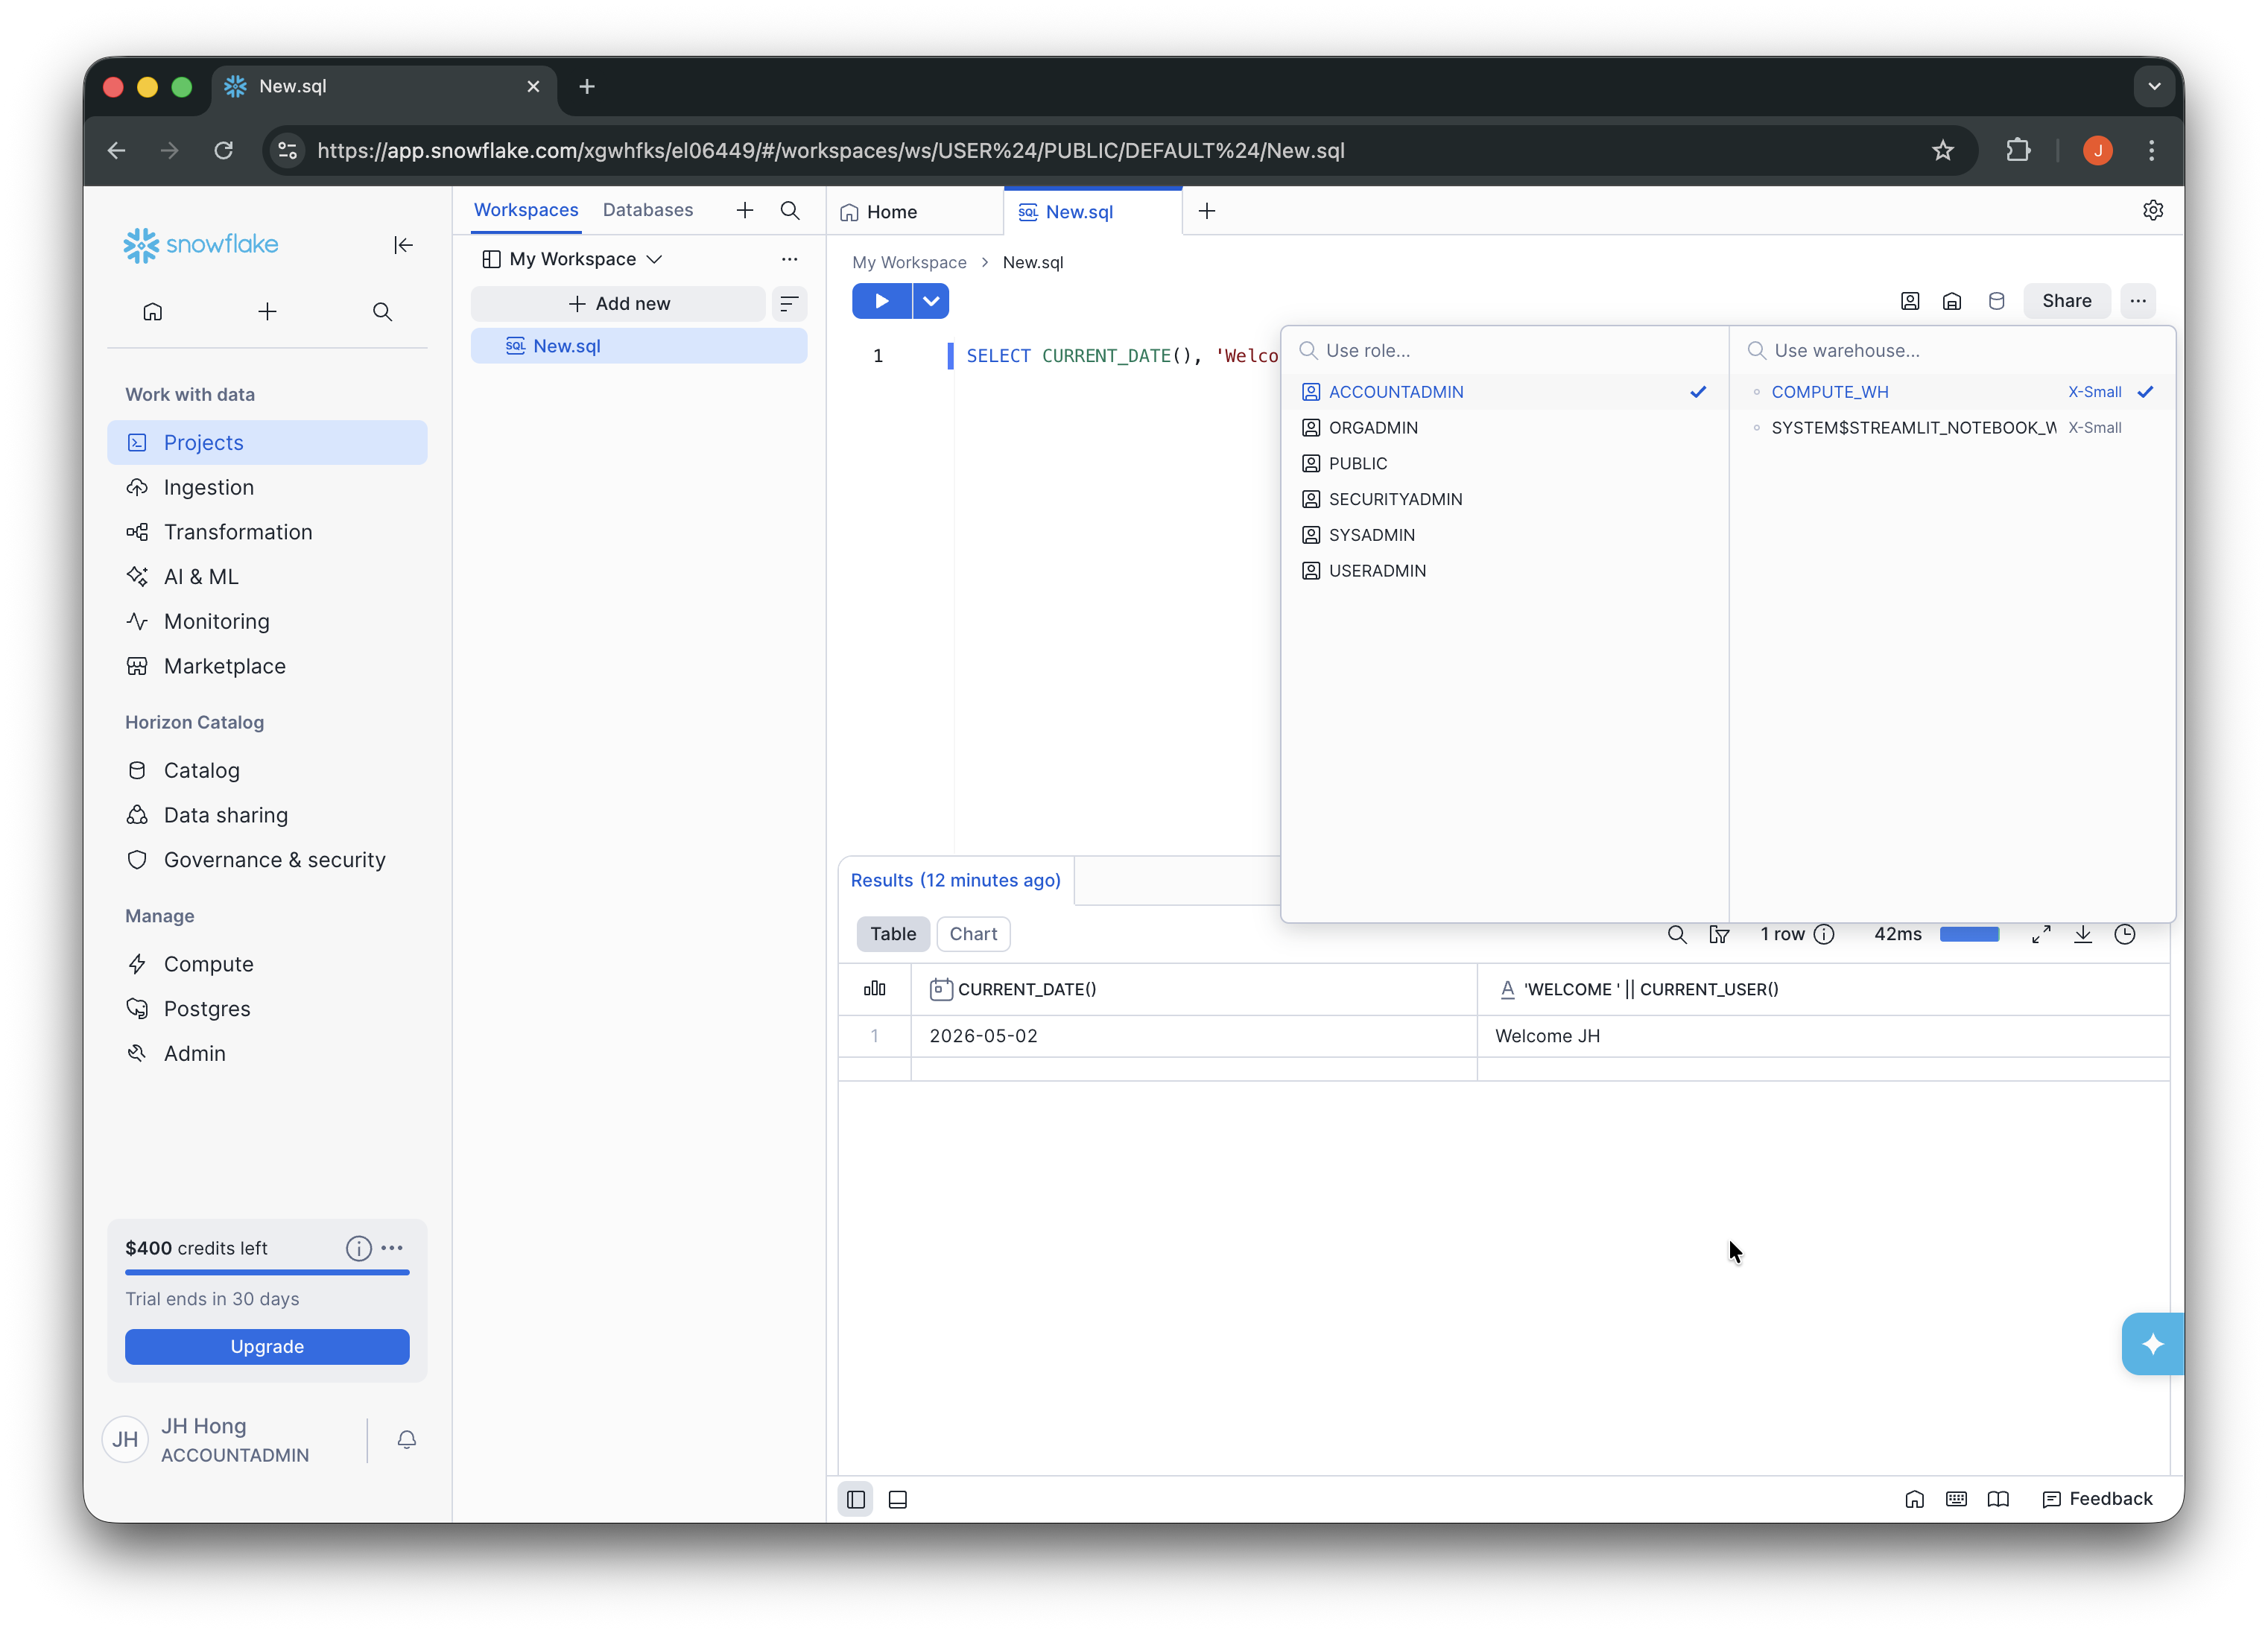Open workspace search magnifier

790,210
